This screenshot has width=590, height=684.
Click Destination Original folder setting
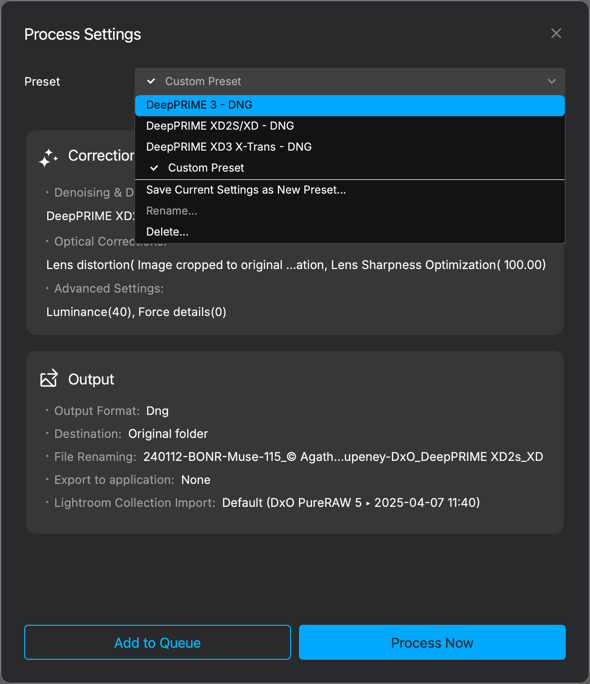click(168, 434)
